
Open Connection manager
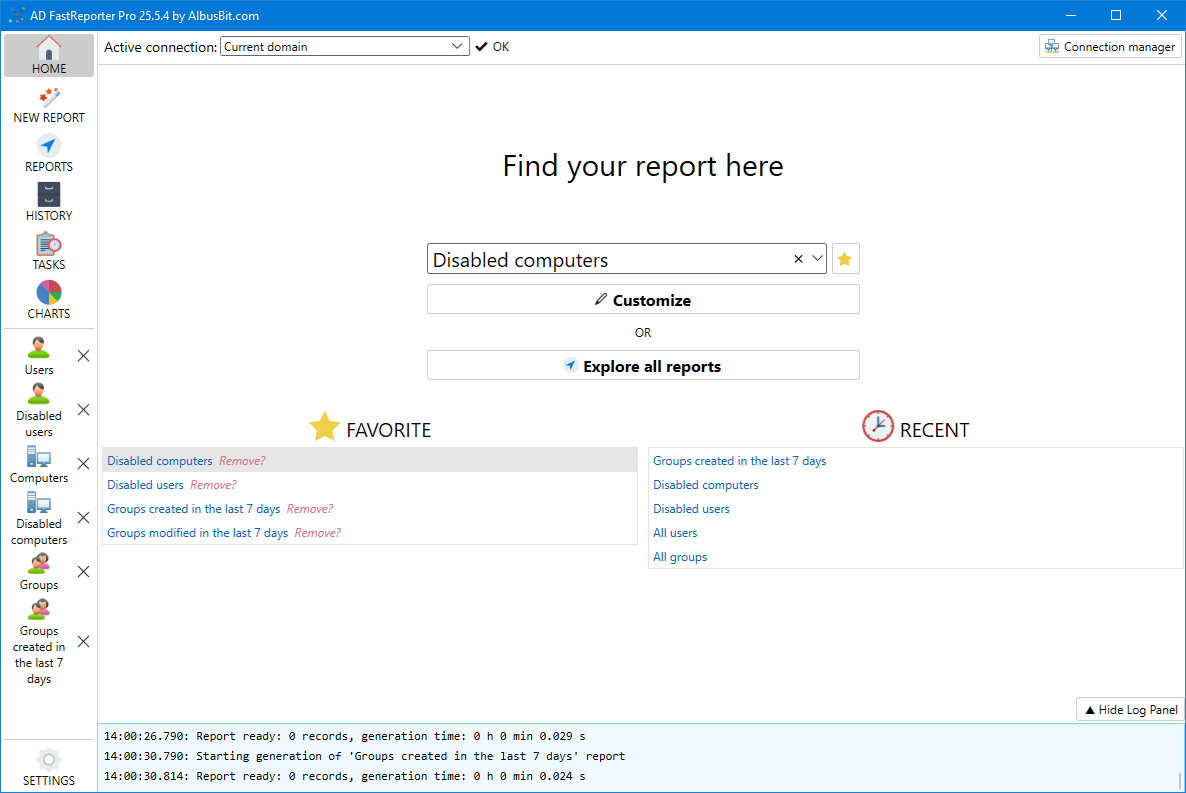[x=1110, y=46]
